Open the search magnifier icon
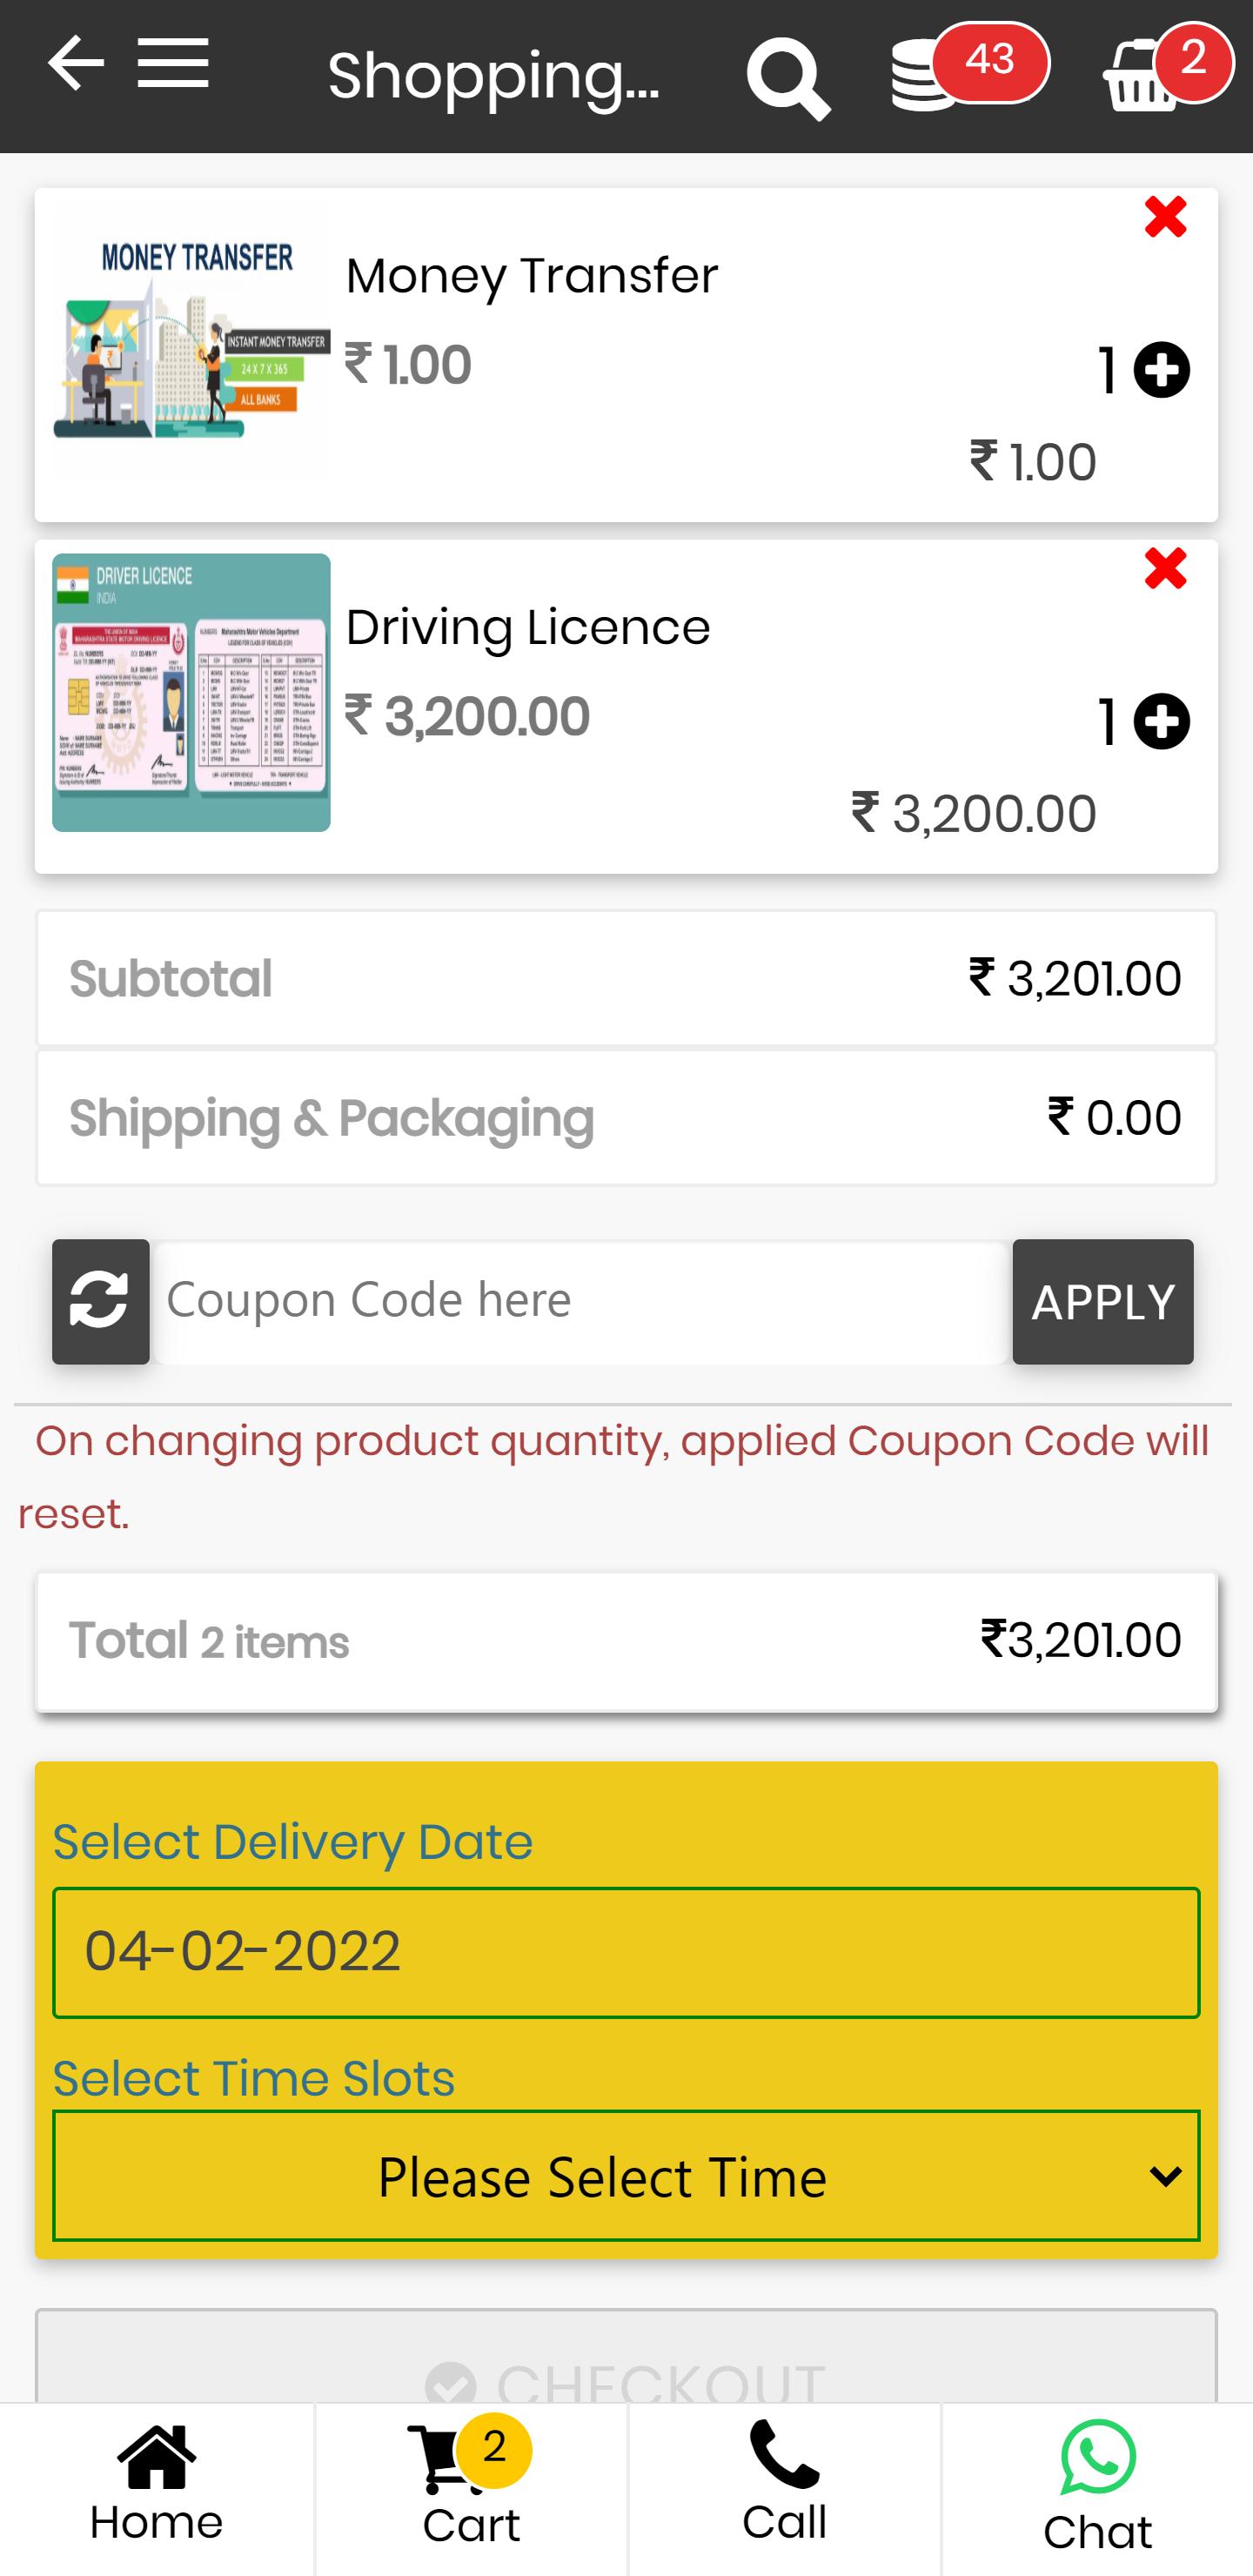The height and width of the screenshot is (2576, 1253). click(x=788, y=78)
